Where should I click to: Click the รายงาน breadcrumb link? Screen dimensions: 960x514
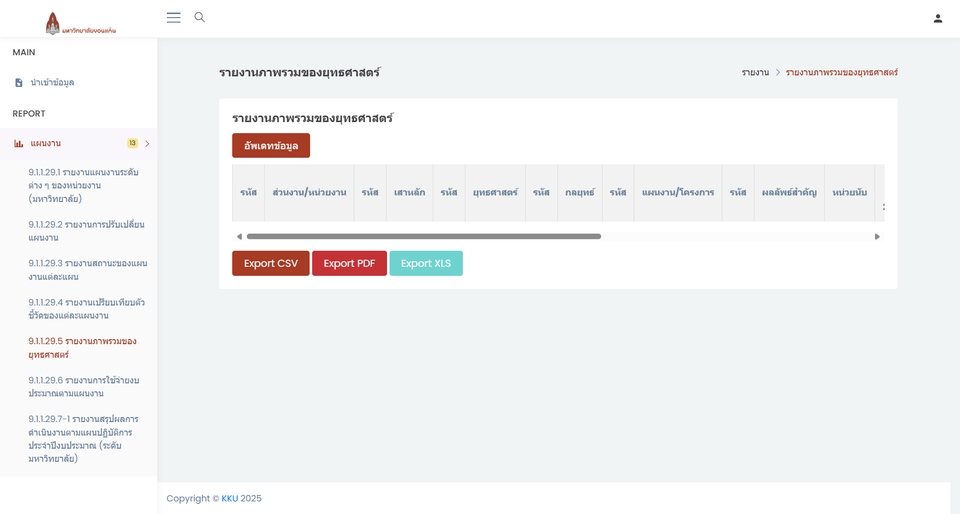coord(755,73)
